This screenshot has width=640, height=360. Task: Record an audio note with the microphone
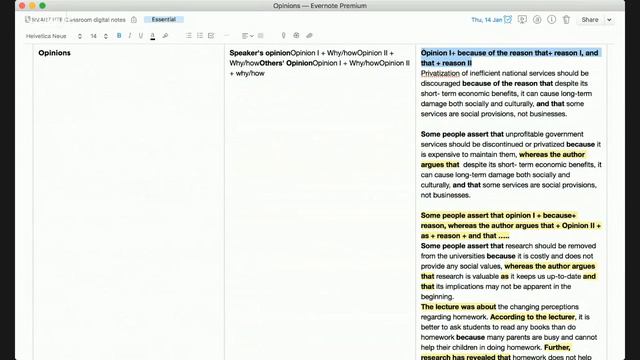click(x=283, y=36)
